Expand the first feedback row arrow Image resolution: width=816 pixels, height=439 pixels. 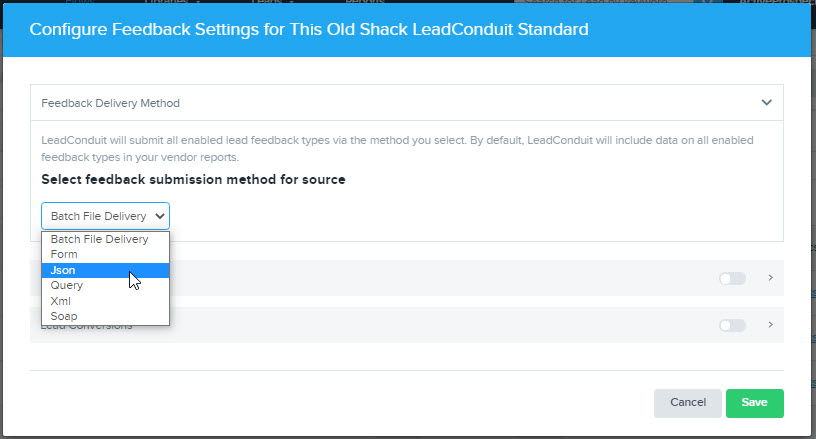771,278
